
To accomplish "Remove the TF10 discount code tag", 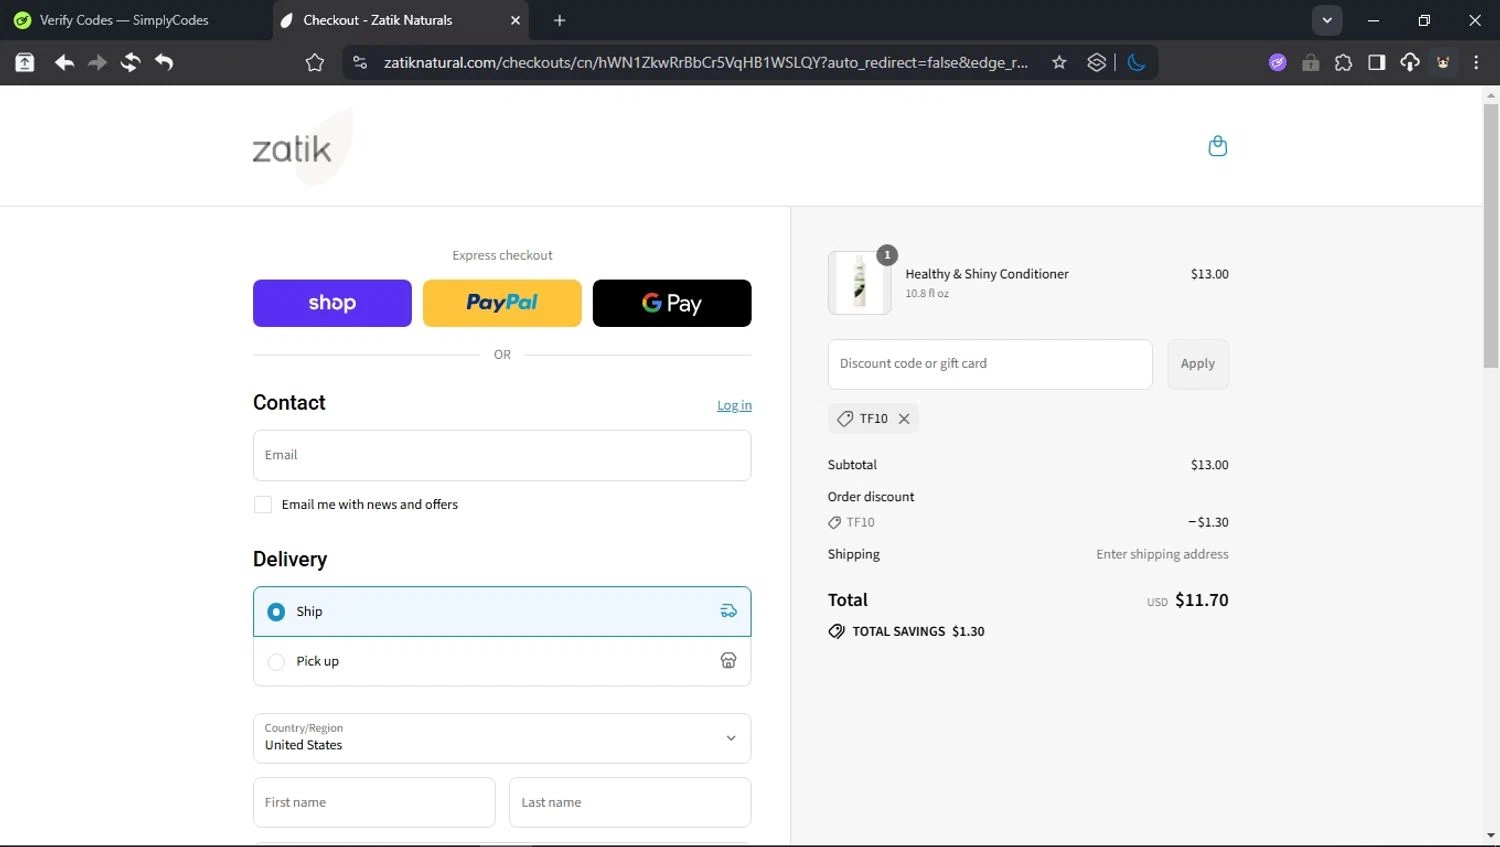I will pyautogui.click(x=904, y=419).
